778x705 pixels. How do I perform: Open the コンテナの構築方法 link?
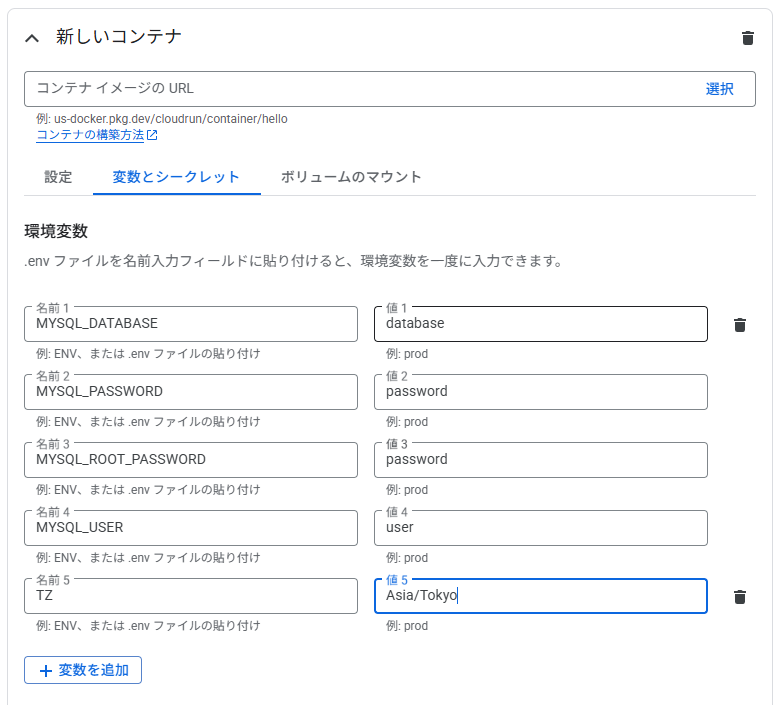(x=90, y=135)
